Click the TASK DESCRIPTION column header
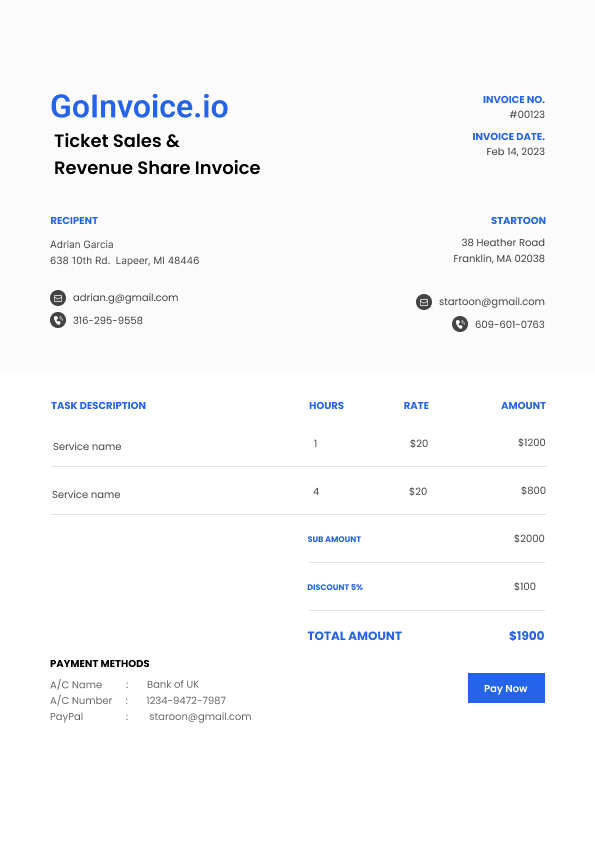Image resolution: width=595 pixels, height=842 pixels. point(98,405)
